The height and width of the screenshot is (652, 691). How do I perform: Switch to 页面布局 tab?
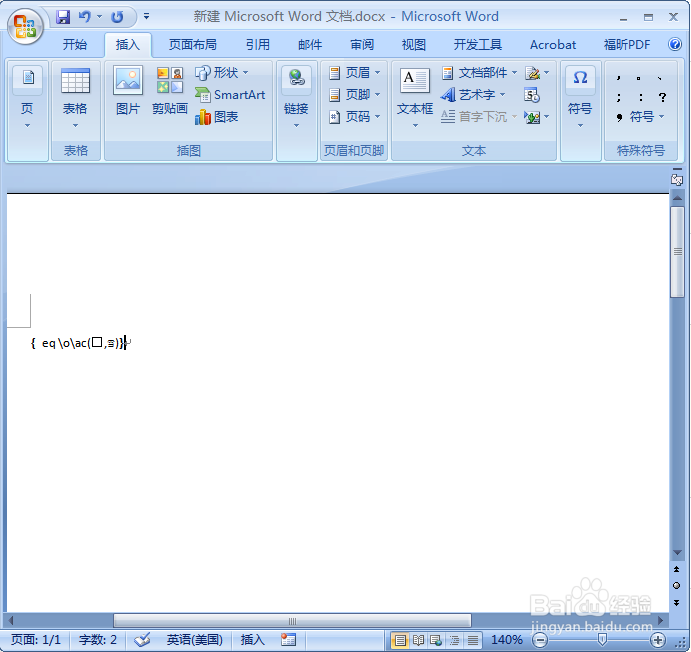[x=193, y=44]
